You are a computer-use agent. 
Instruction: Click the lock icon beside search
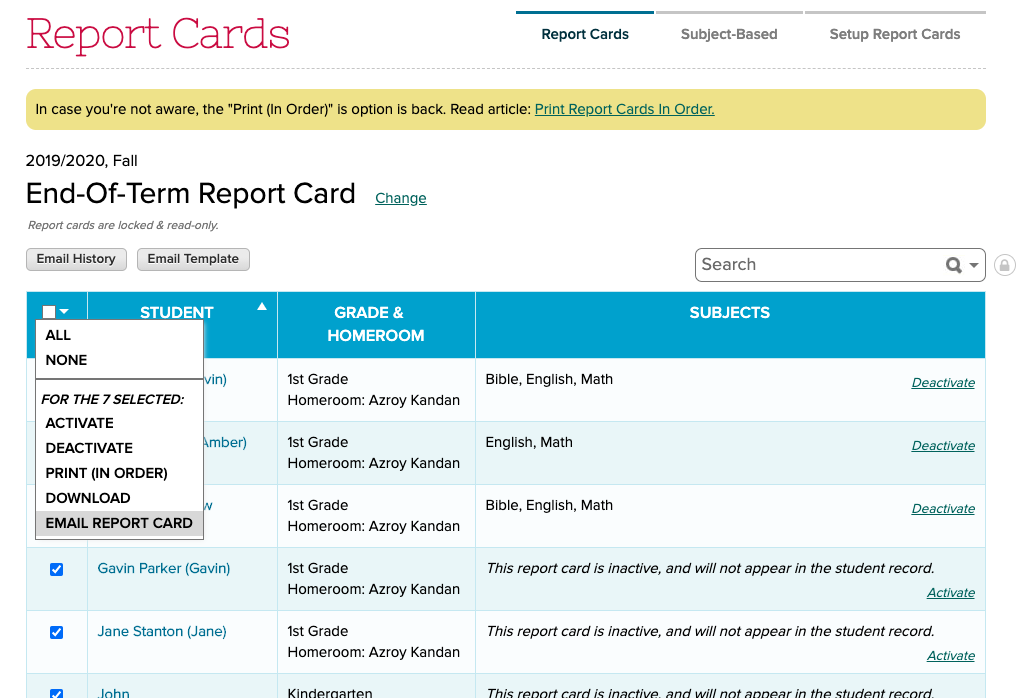[1004, 265]
